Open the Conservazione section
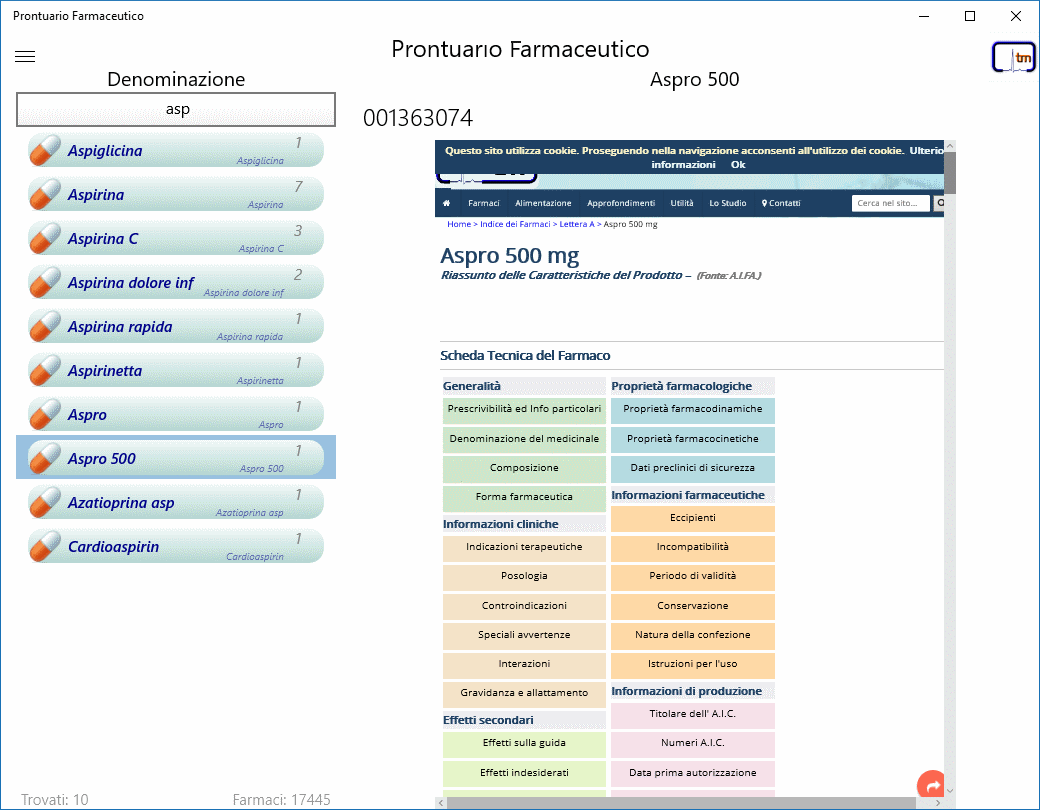The width and height of the screenshot is (1040, 810). click(x=692, y=606)
